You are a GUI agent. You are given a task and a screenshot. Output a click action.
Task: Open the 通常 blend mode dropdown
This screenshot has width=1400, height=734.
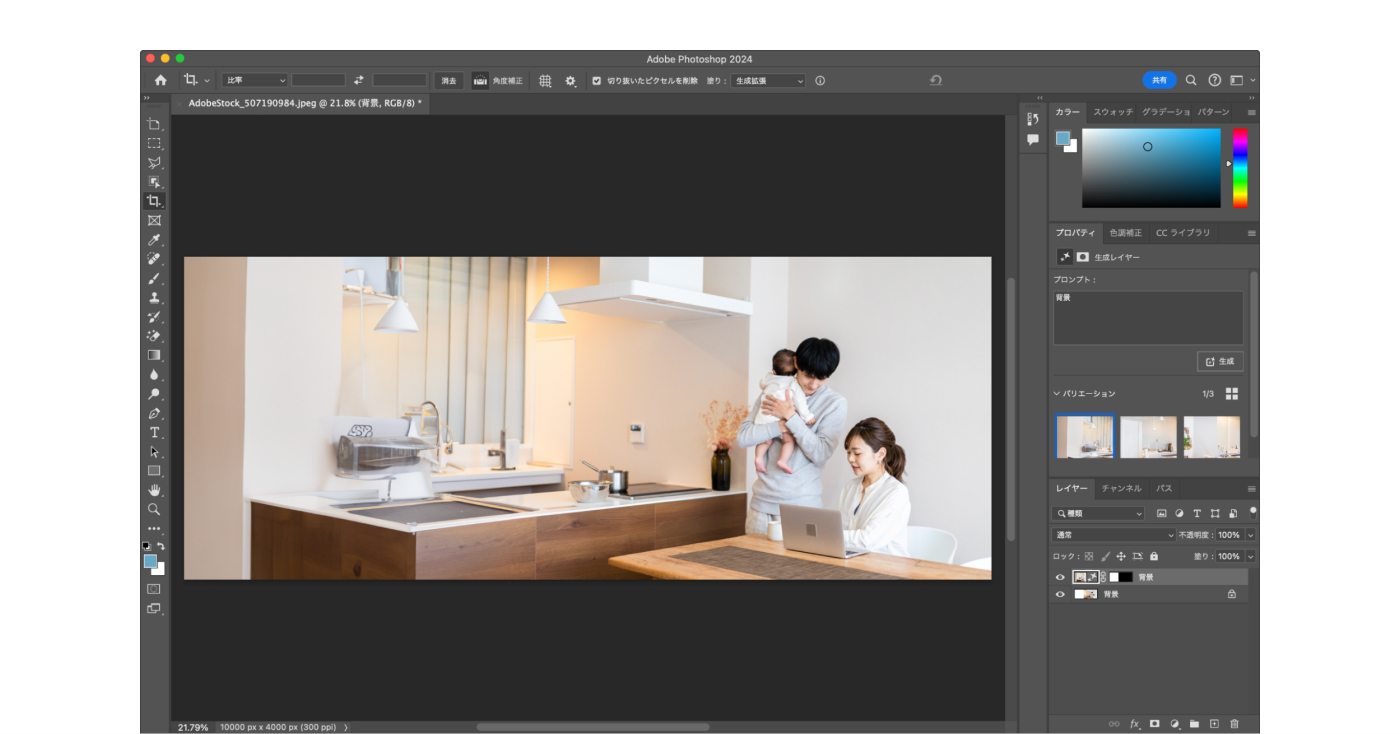point(1112,535)
